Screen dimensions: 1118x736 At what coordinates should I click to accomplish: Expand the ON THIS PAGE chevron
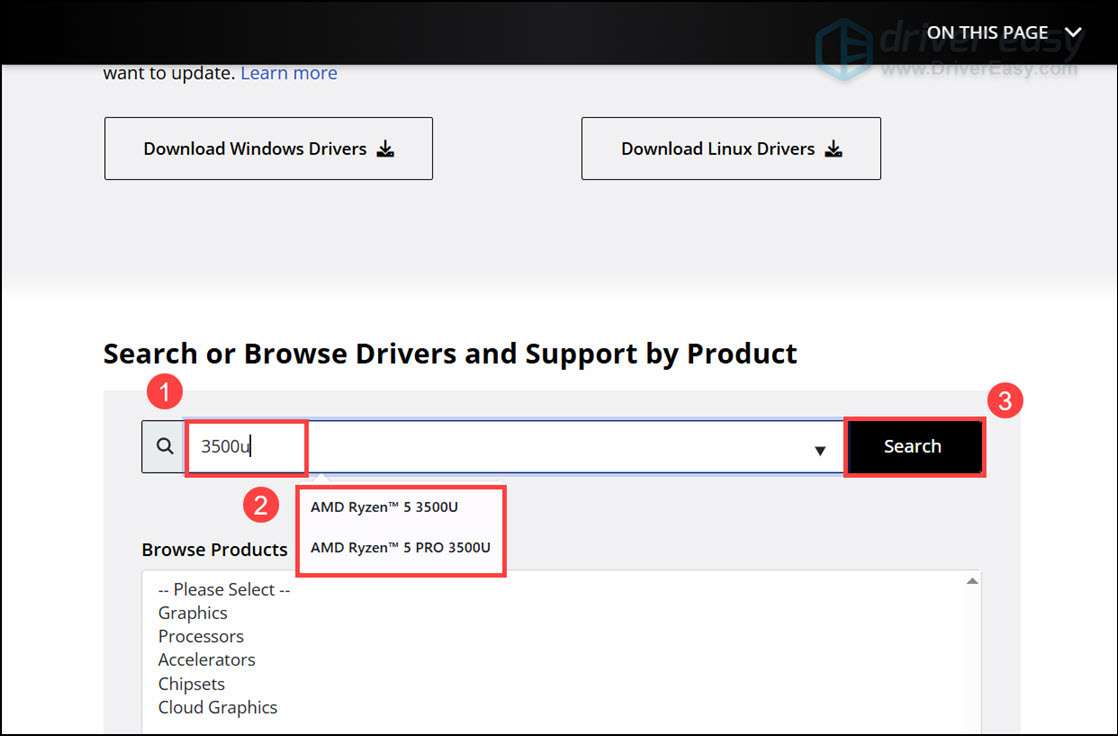[1073, 33]
